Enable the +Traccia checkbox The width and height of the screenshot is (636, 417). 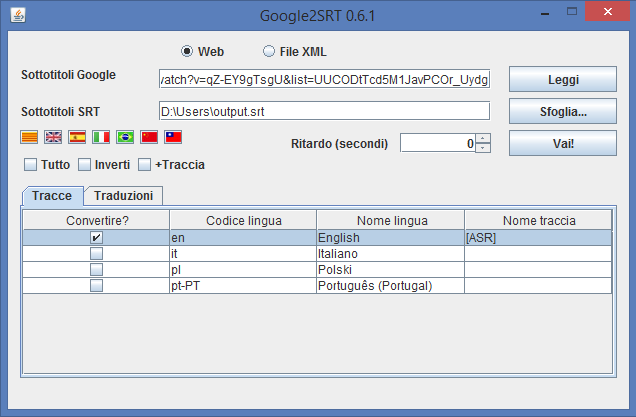(x=144, y=165)
